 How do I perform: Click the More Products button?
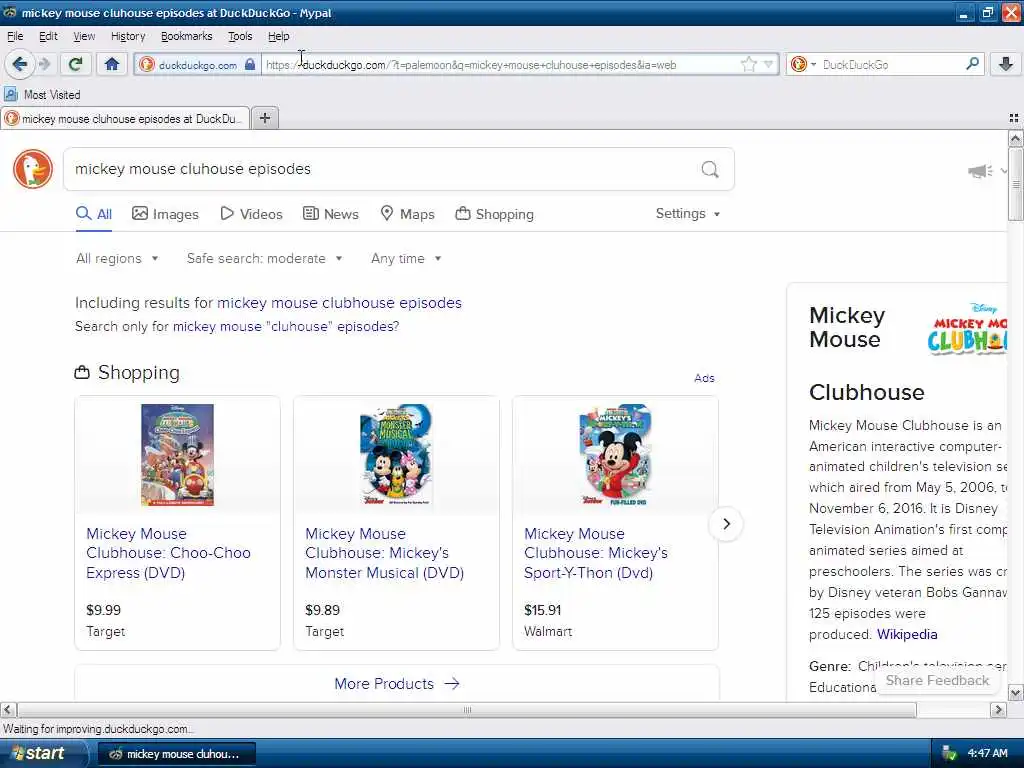coord(396,684)
